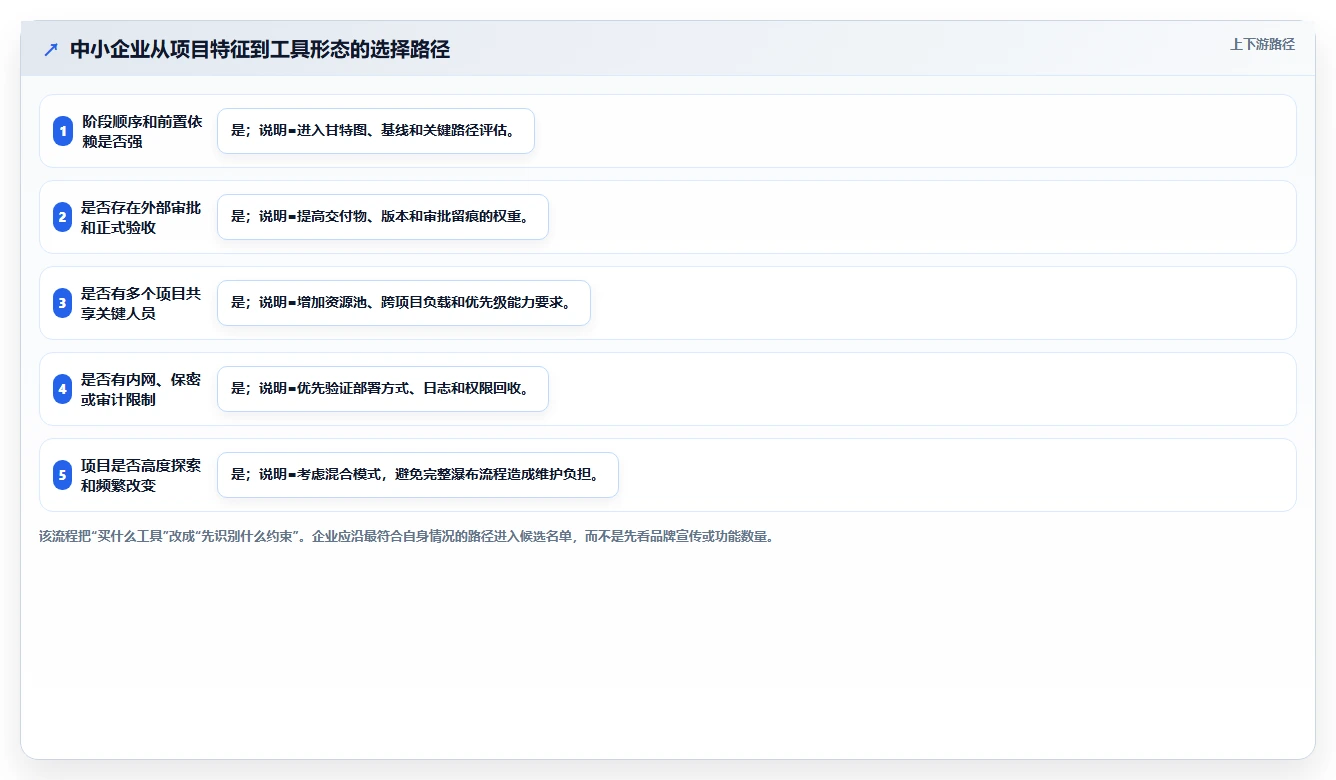1336x780 pixels.
Task: Select the question 是否有多个项目共享关键人员
Action: coord(142,303)
